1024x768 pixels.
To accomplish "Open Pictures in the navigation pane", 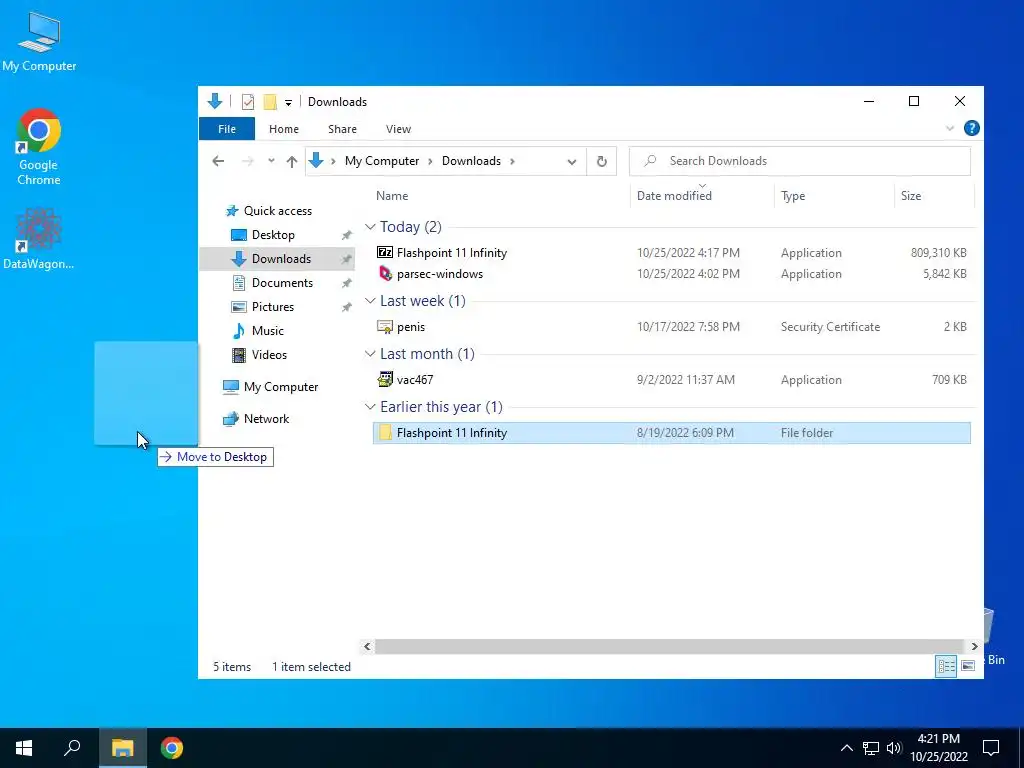I will click(272, 307).
